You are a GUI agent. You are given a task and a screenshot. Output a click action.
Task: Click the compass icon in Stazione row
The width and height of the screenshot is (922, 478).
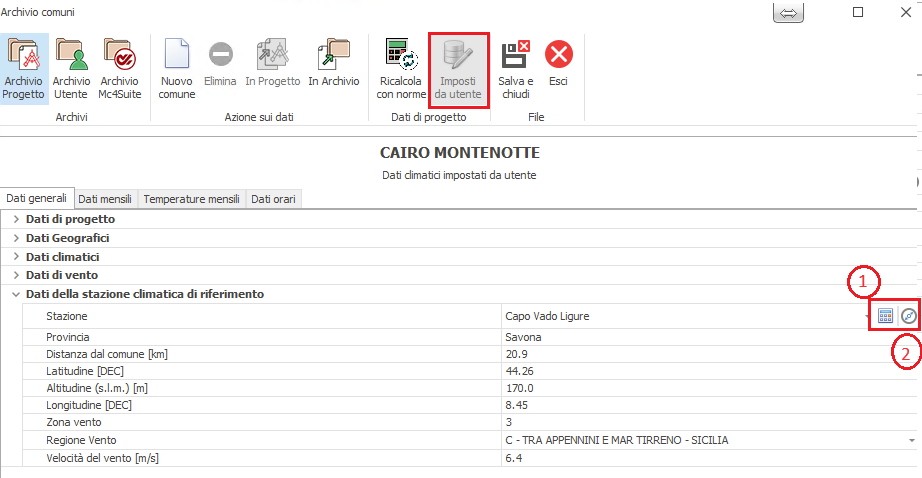[908, 316]
